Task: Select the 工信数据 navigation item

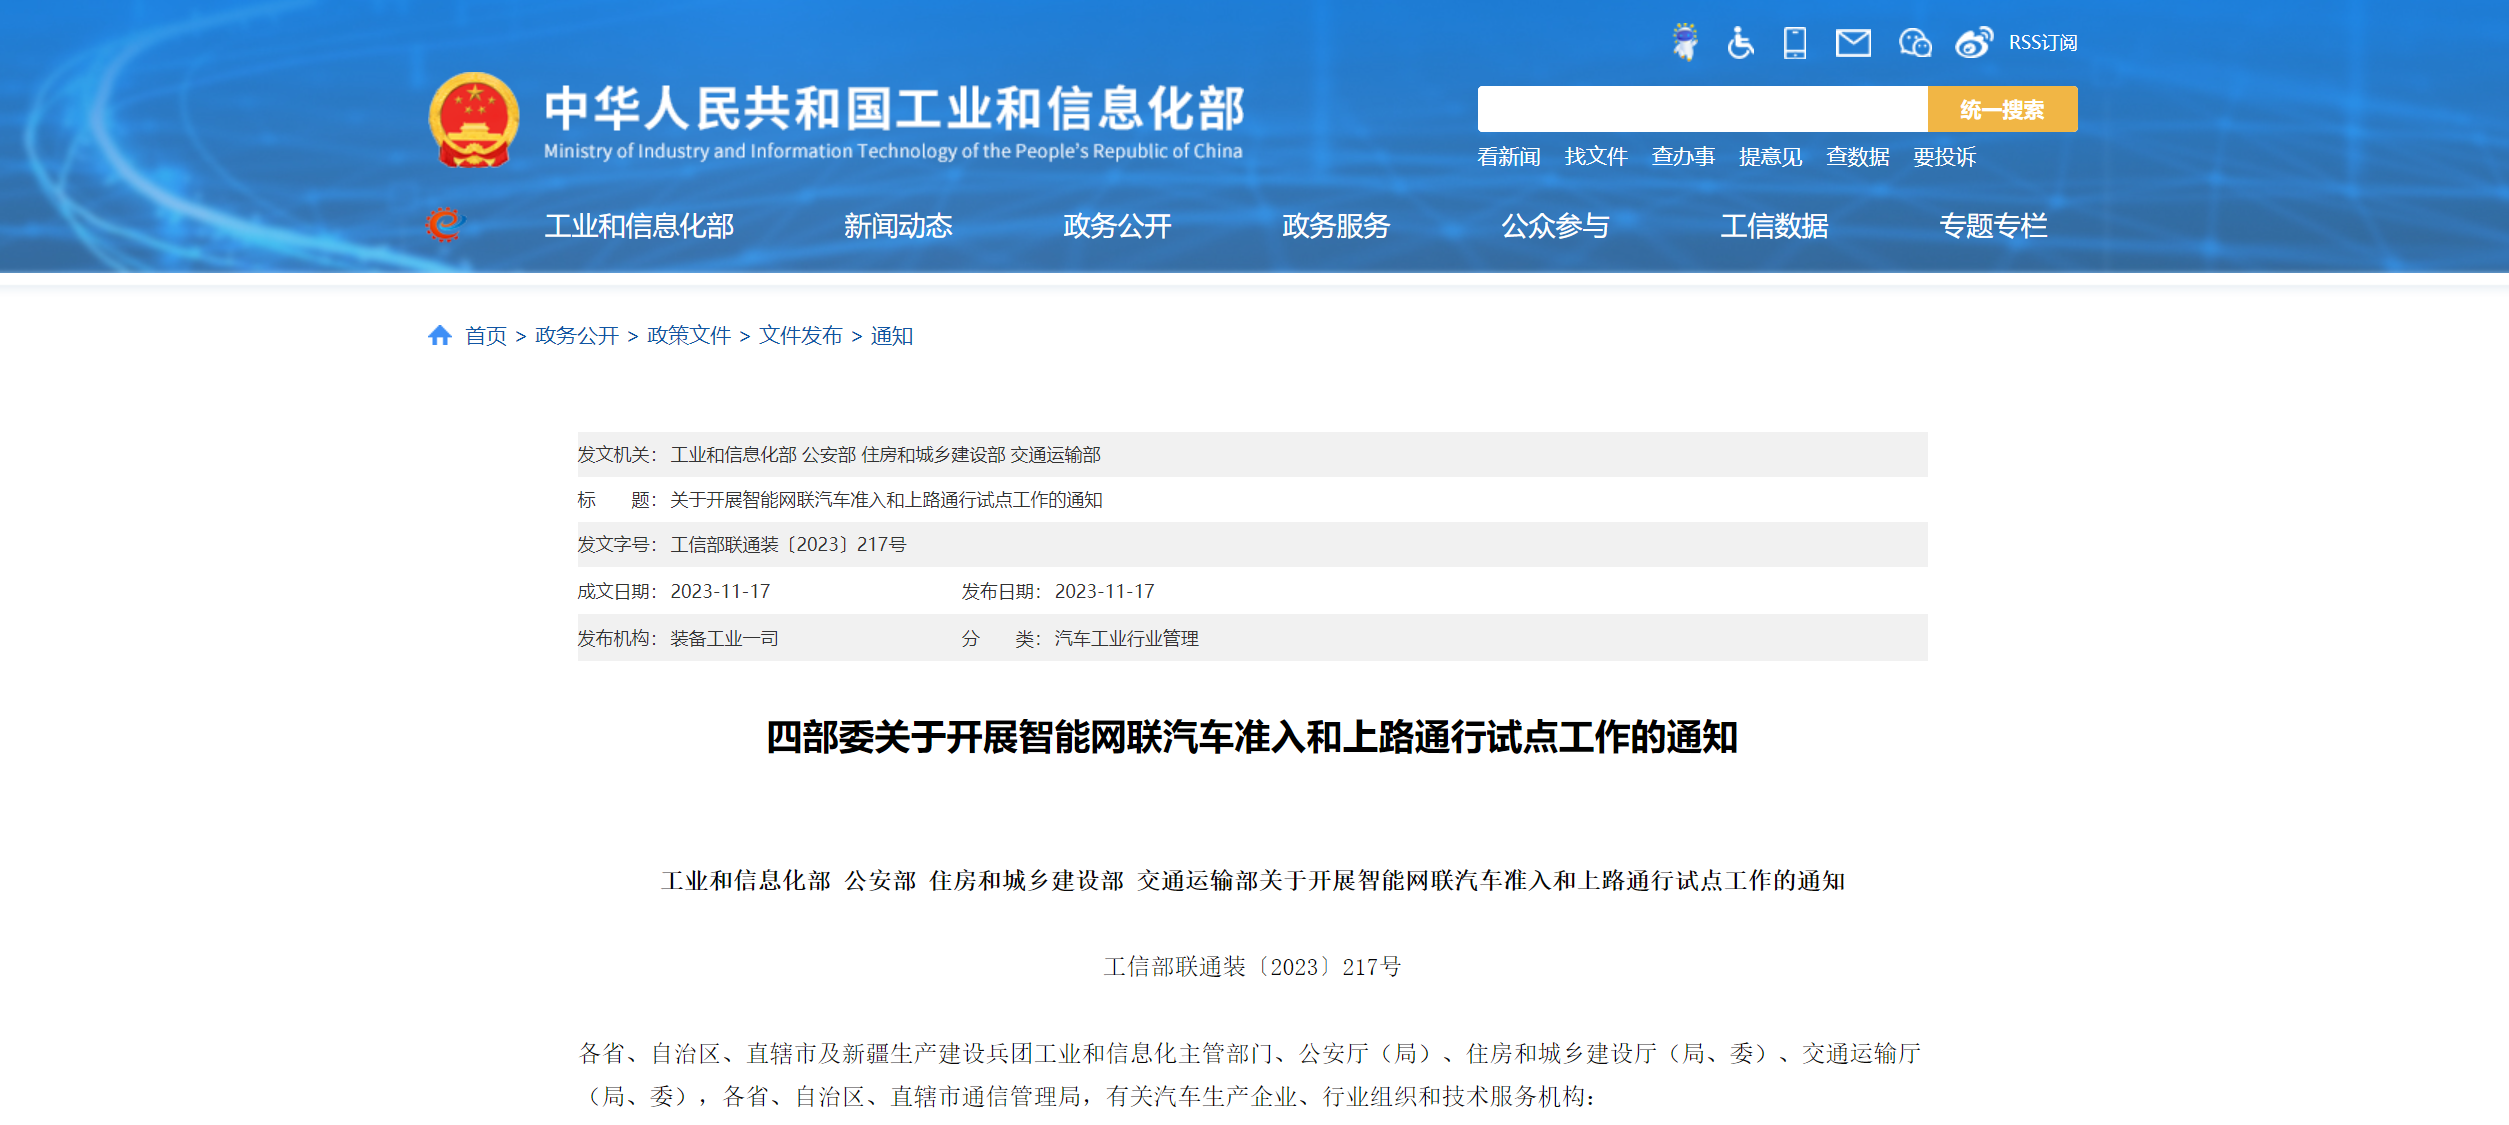Action: [x=1774, y=226]
